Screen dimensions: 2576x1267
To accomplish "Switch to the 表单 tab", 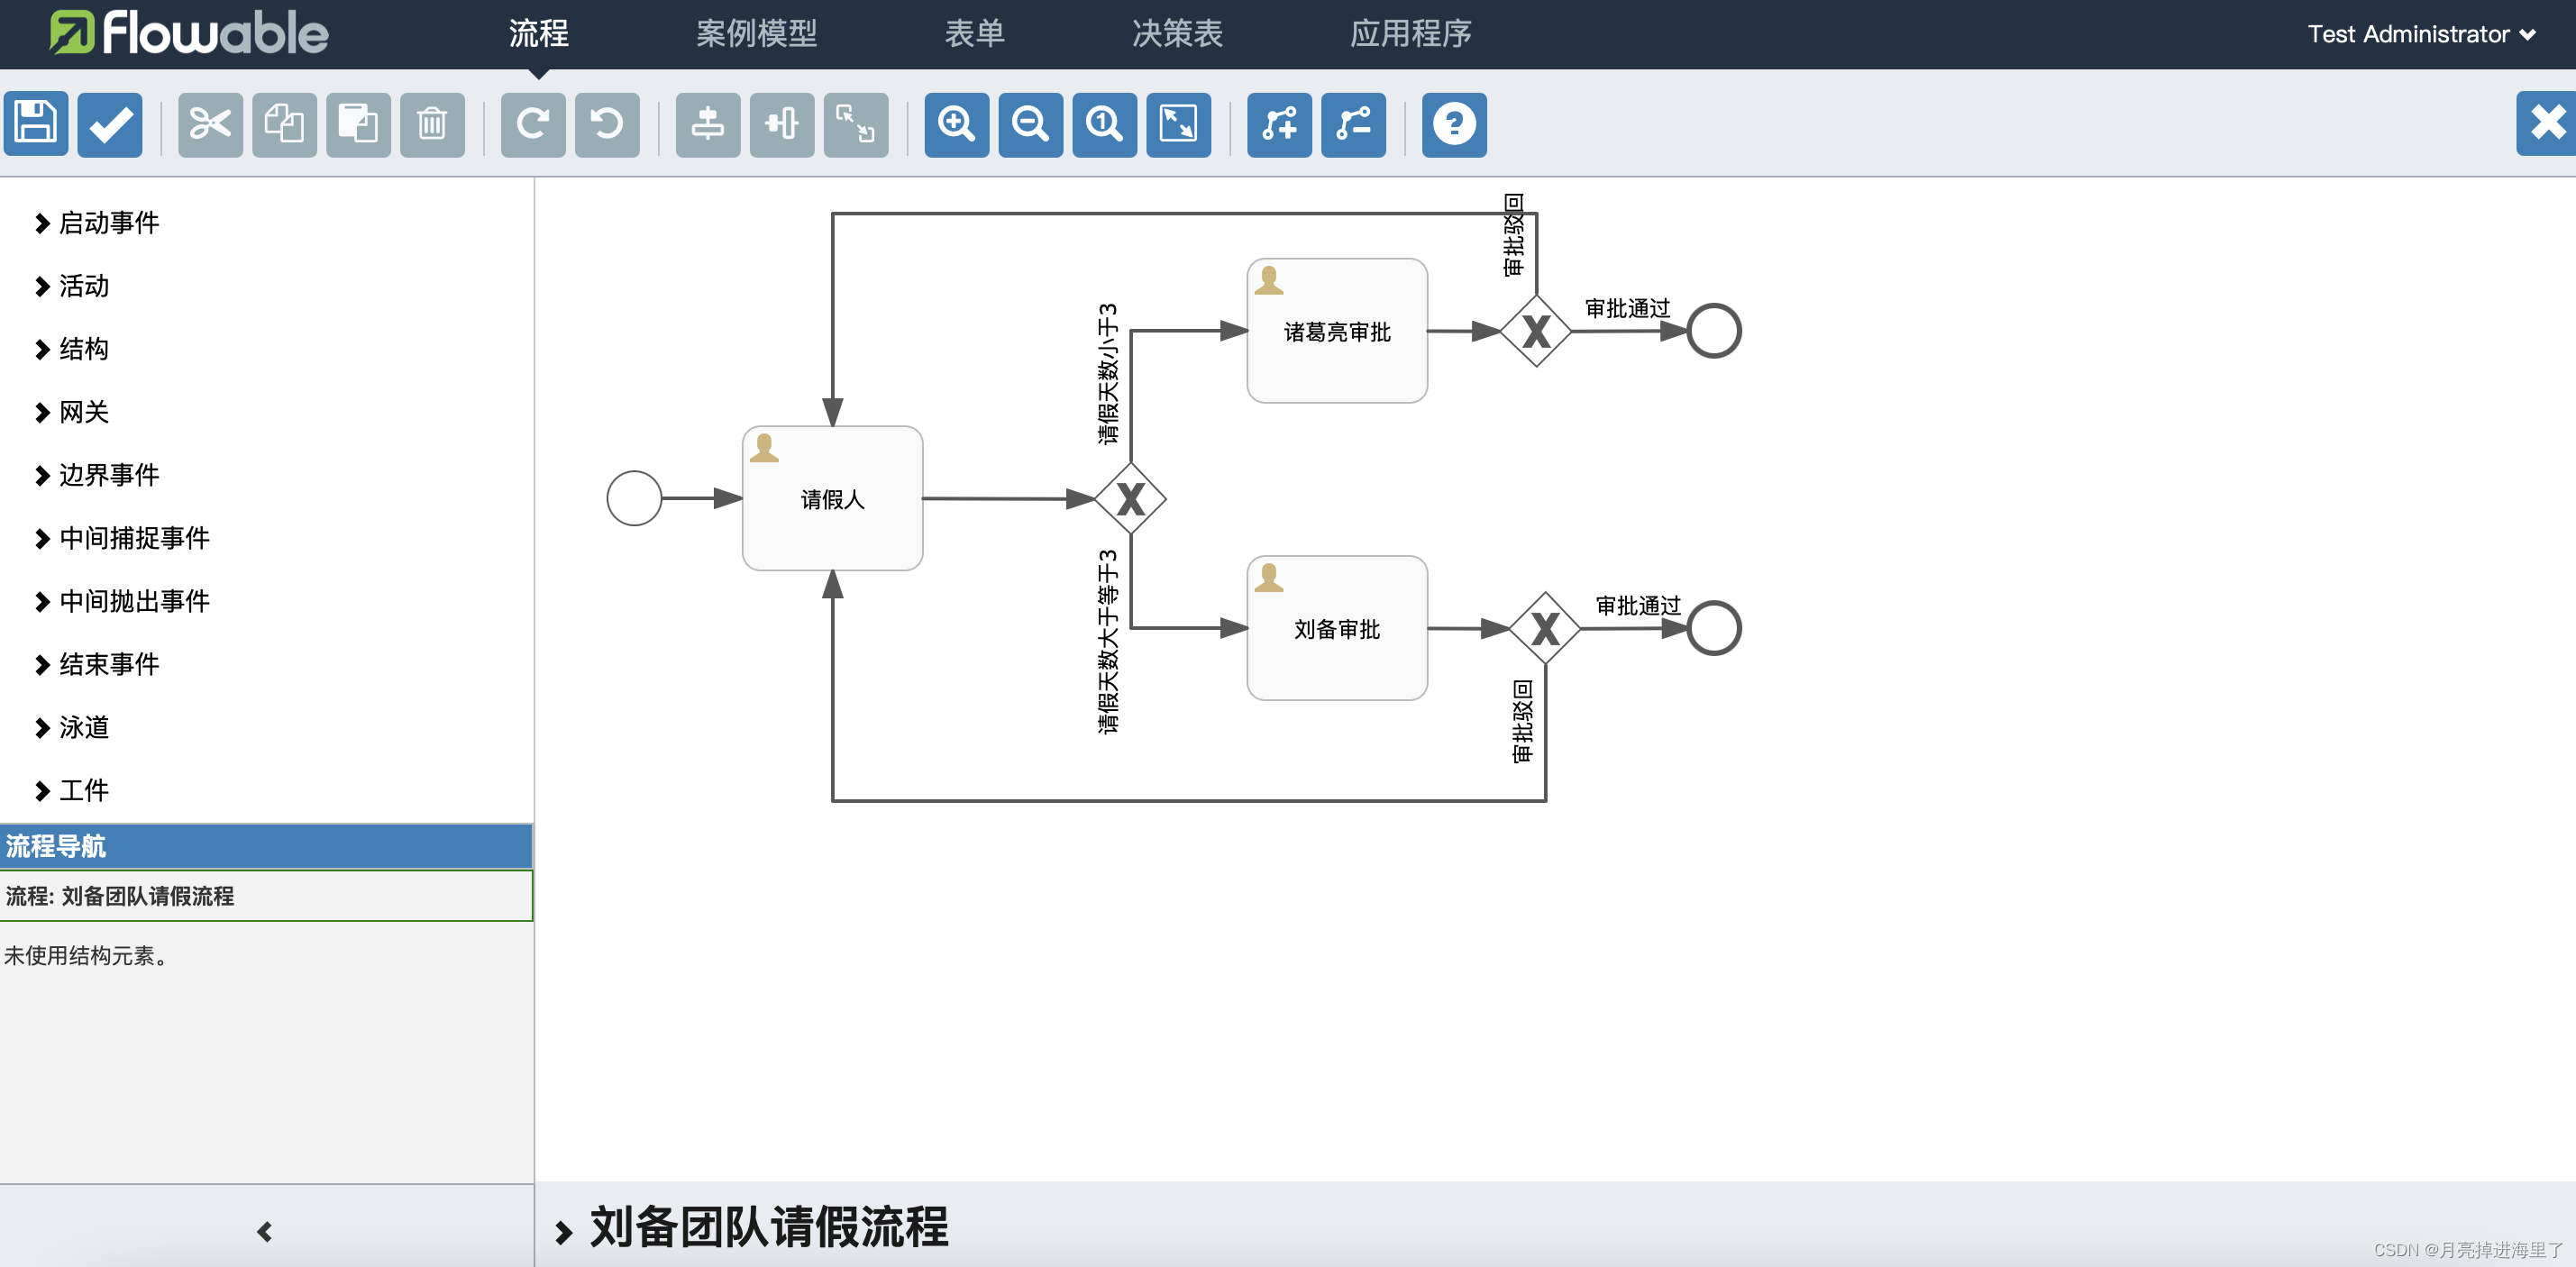I will [x=974, y=34].
